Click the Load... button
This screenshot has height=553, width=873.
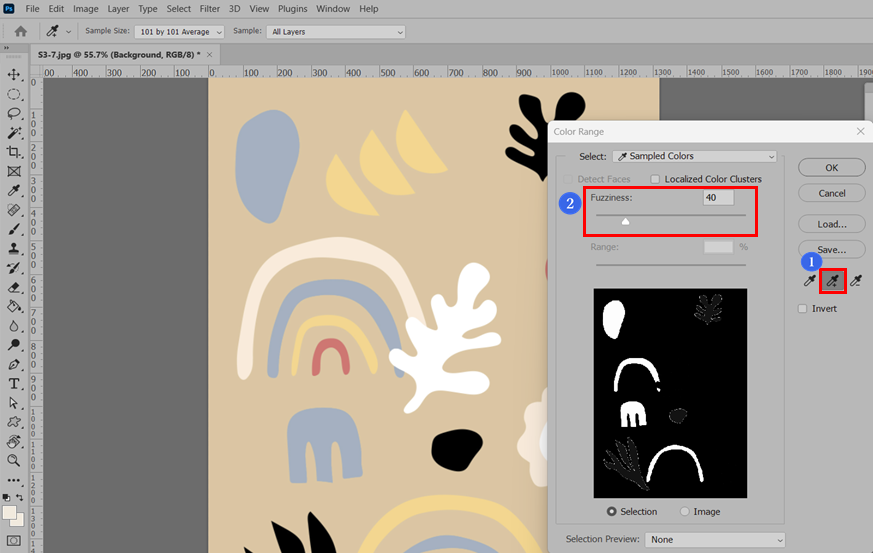(x=831, y=224)
